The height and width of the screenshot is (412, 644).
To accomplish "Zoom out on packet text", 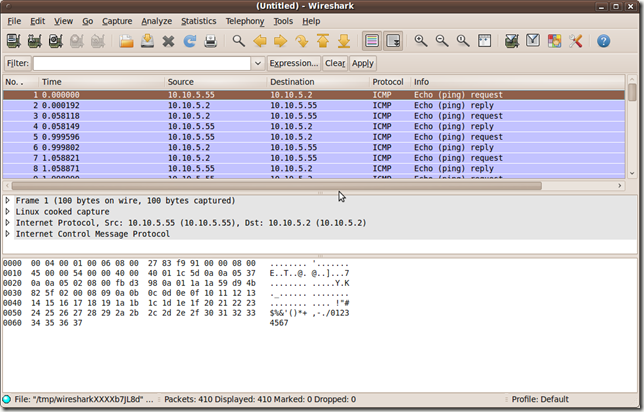I will [x=442, y=41].
